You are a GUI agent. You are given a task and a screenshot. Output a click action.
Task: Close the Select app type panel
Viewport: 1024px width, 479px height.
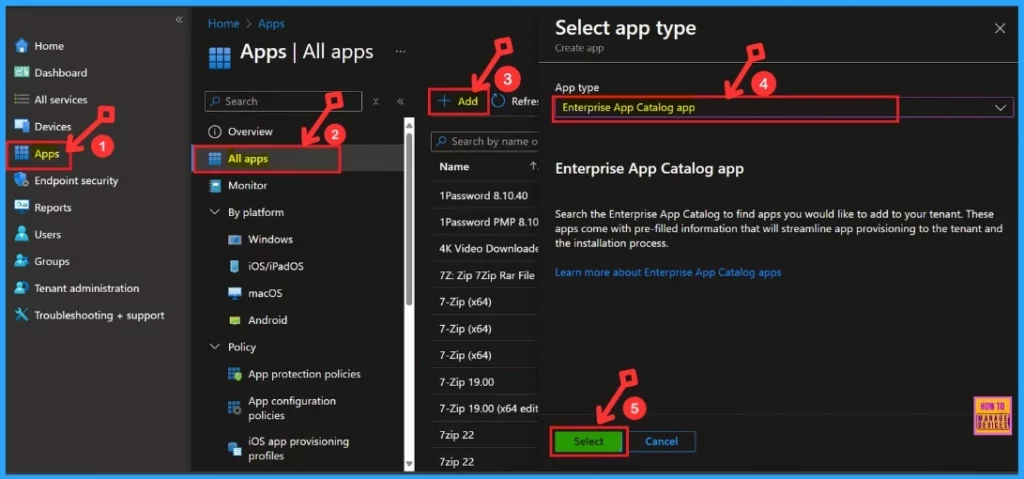(1000, 28)
